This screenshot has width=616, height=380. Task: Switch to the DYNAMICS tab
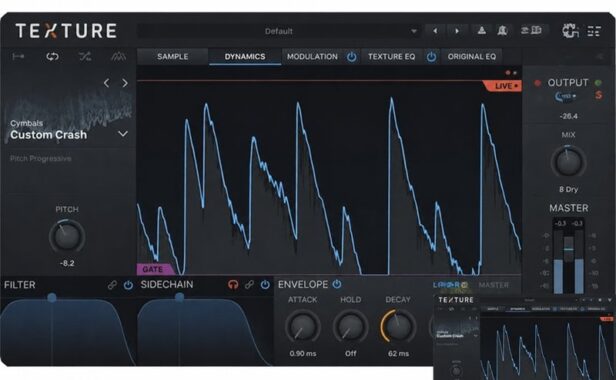245,57
